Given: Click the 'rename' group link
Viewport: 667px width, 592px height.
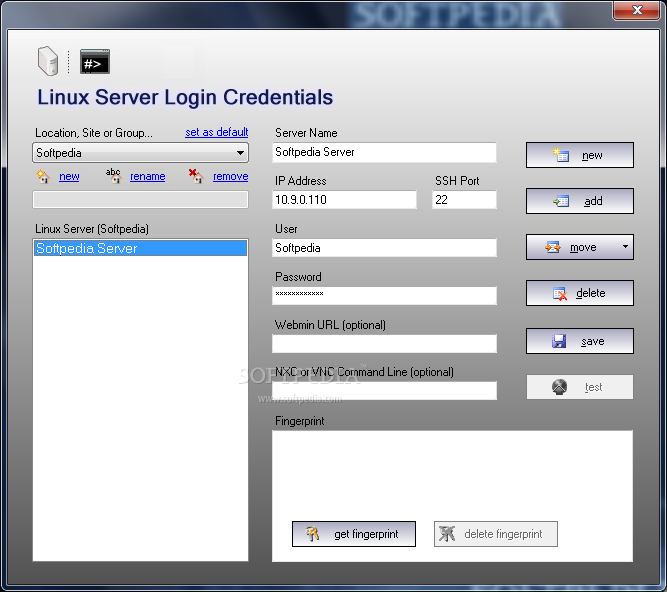Looking at the screenshot, I should 148,176.
